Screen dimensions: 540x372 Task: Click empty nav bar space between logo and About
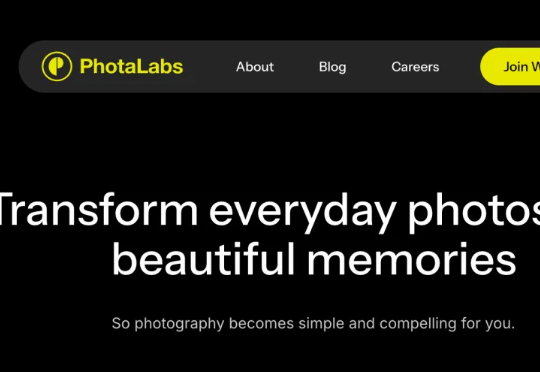click(209, 66)
